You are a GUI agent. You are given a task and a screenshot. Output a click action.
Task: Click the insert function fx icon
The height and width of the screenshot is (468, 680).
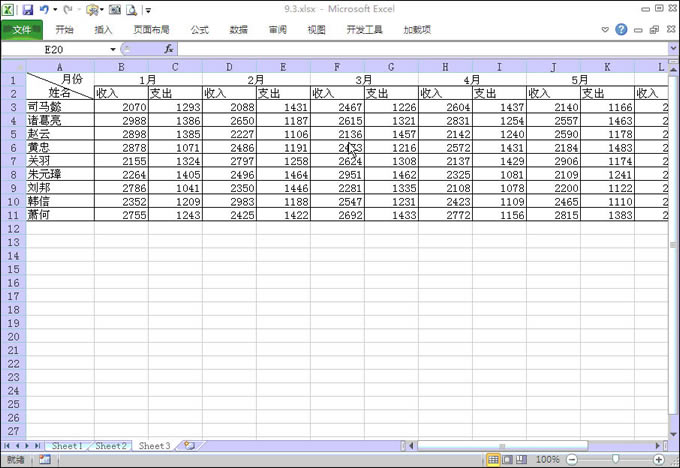coord(169,49)
